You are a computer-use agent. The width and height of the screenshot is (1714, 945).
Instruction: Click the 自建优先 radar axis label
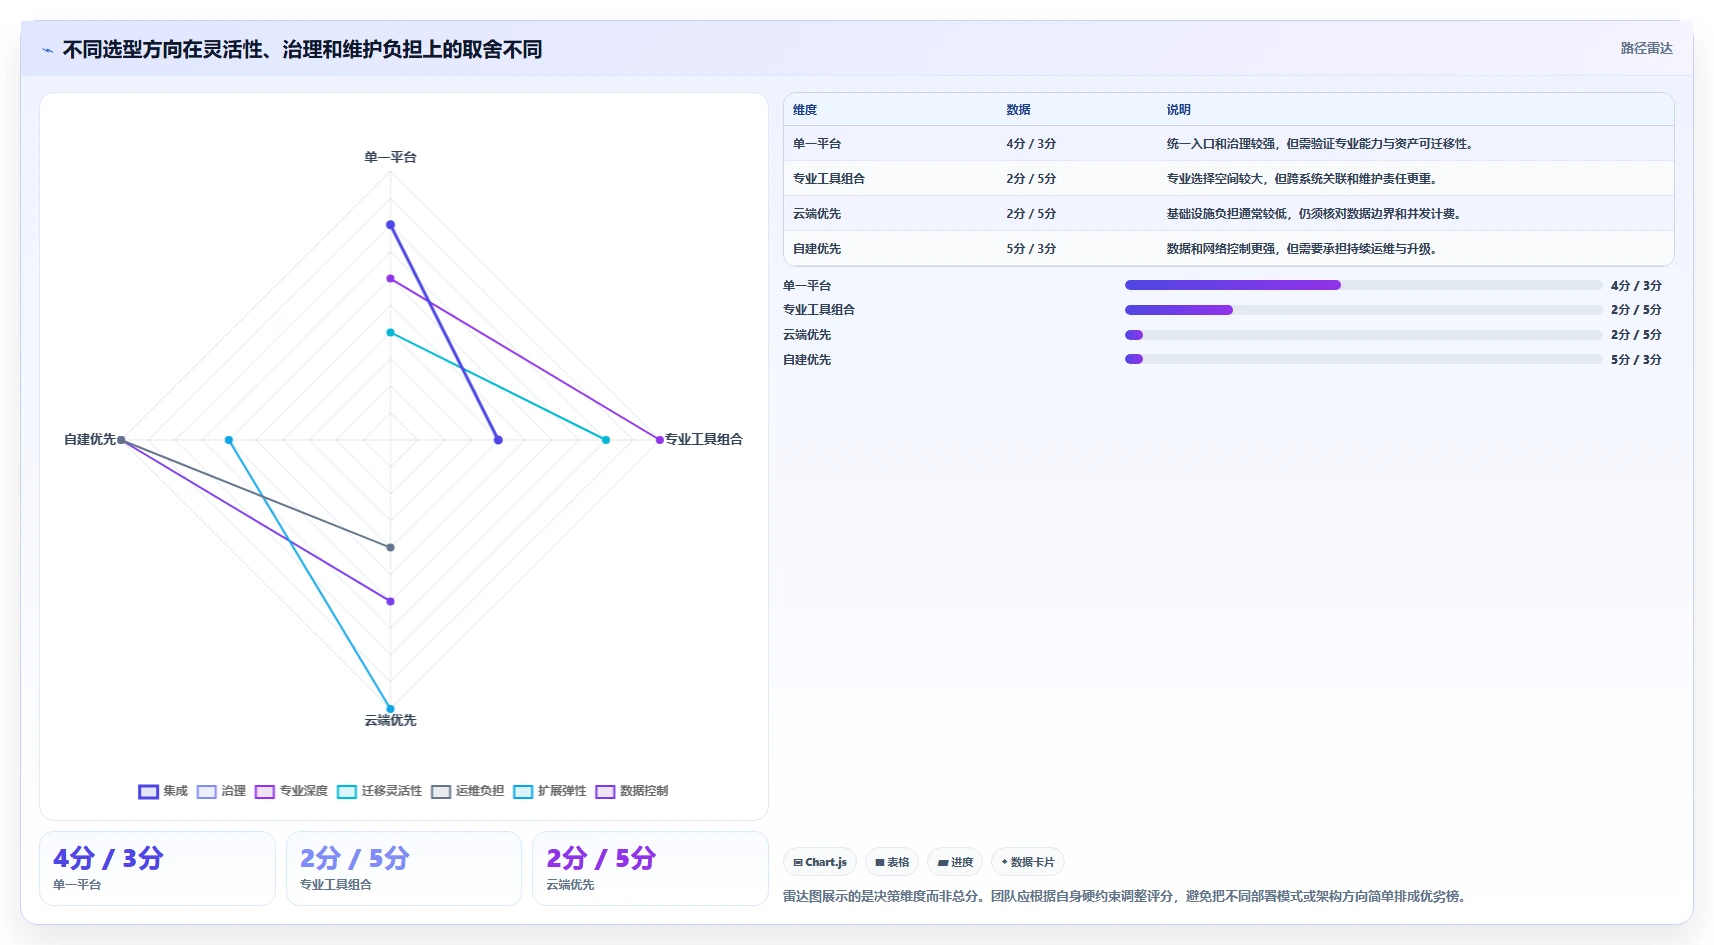pyautogui.click(x=90, y=439)
